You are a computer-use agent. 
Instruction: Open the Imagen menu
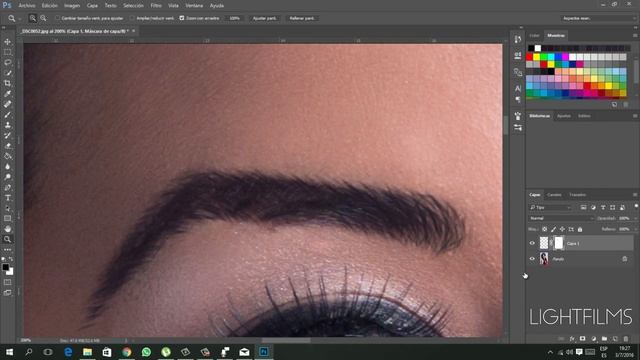coord(72,6)
